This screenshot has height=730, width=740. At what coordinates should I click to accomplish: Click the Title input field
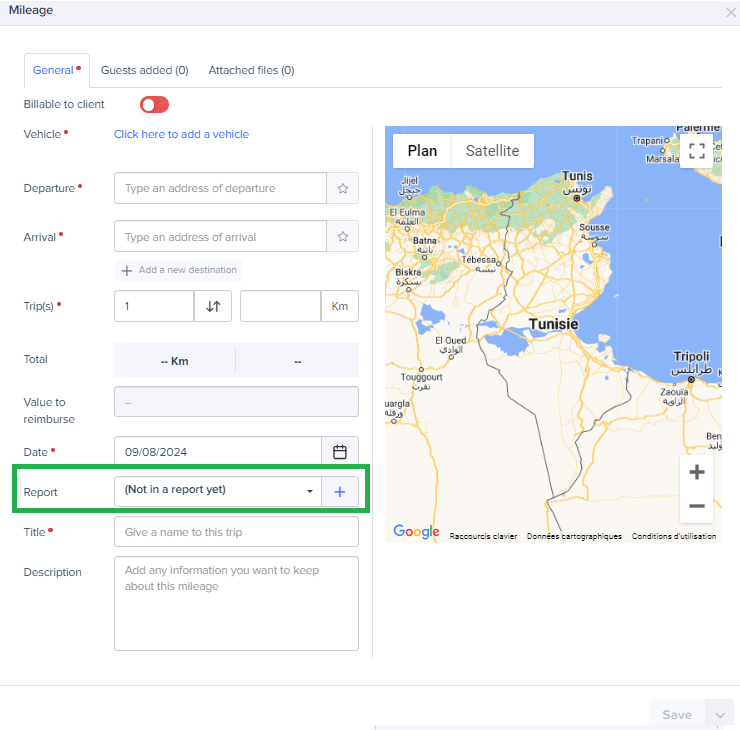point(236,532)
